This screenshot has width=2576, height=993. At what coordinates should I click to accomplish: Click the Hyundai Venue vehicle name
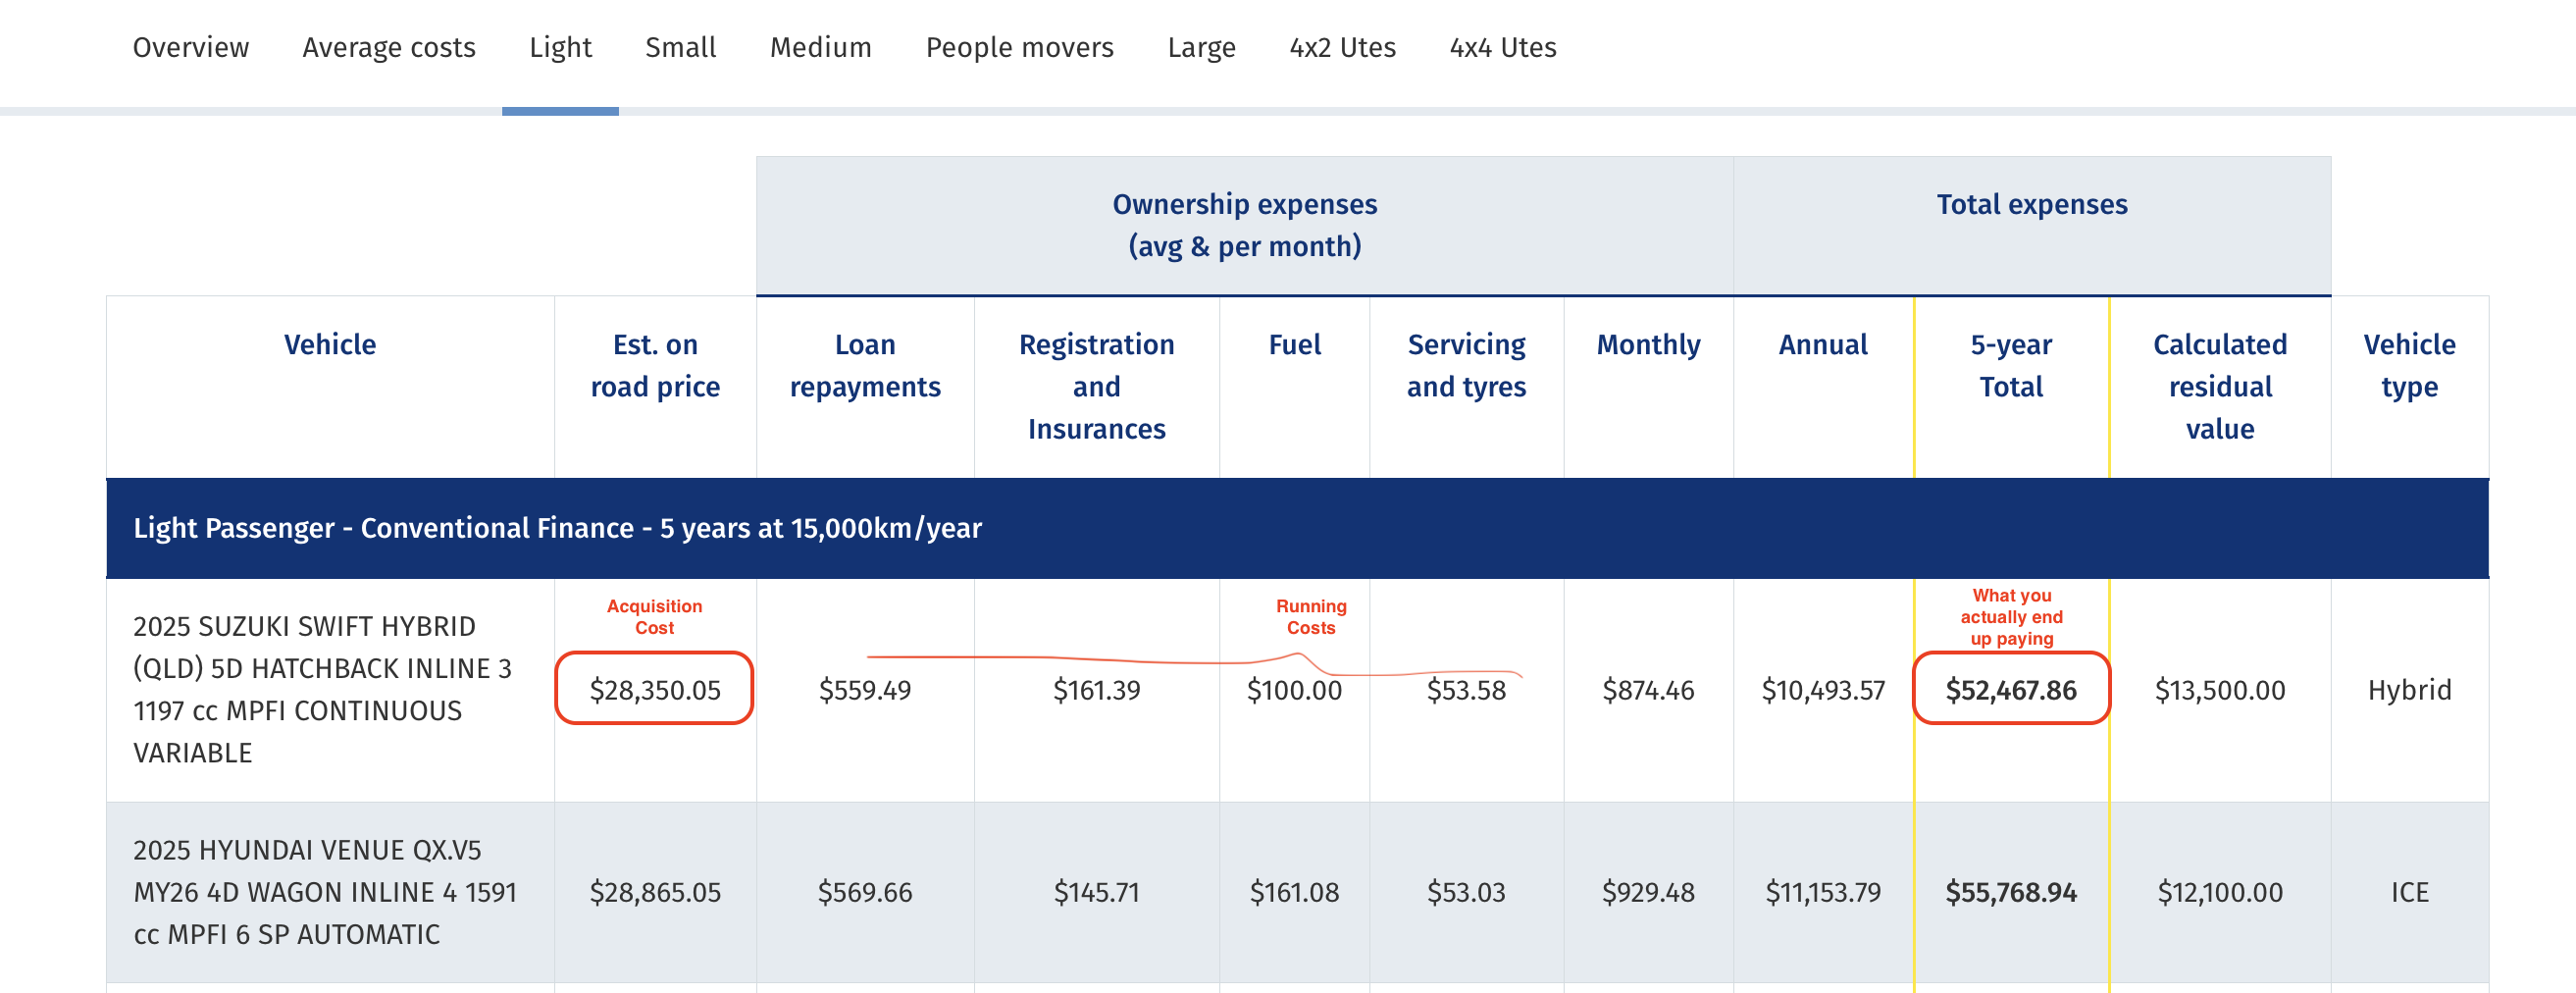click(x=324, y=891)
